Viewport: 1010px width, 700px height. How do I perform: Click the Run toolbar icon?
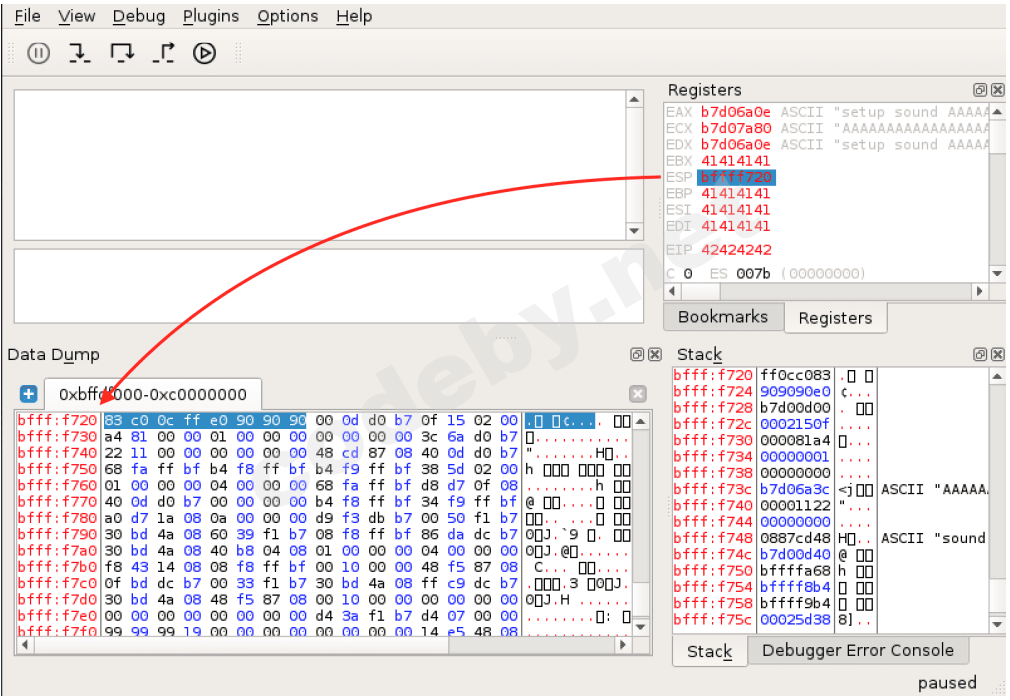click(x=204, y=53)
